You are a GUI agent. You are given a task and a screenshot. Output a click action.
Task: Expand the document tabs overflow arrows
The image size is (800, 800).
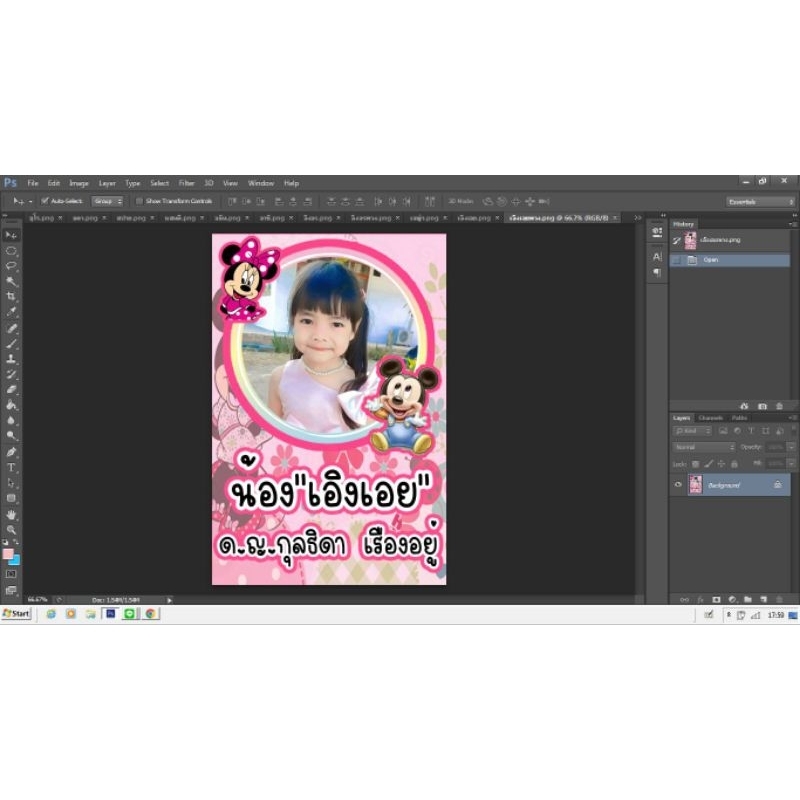pyautogui.click(x=638, y=217)
